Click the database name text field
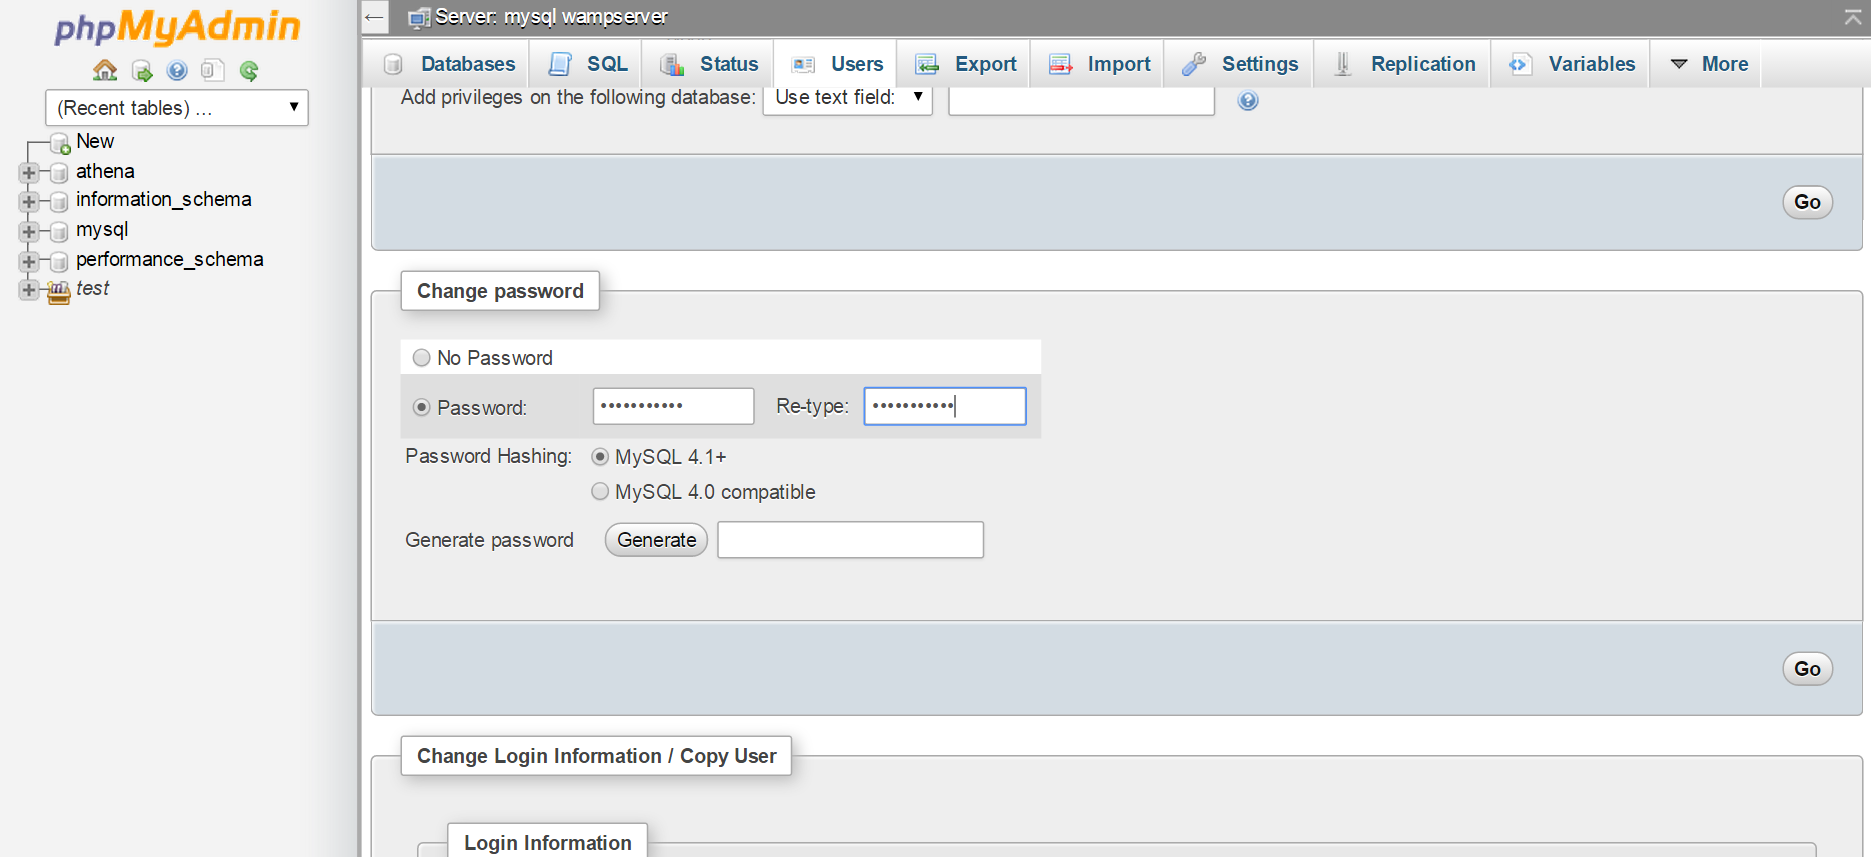This screenshot has height=857, width=1871. pyautogui.click(x=1081, y=99)
